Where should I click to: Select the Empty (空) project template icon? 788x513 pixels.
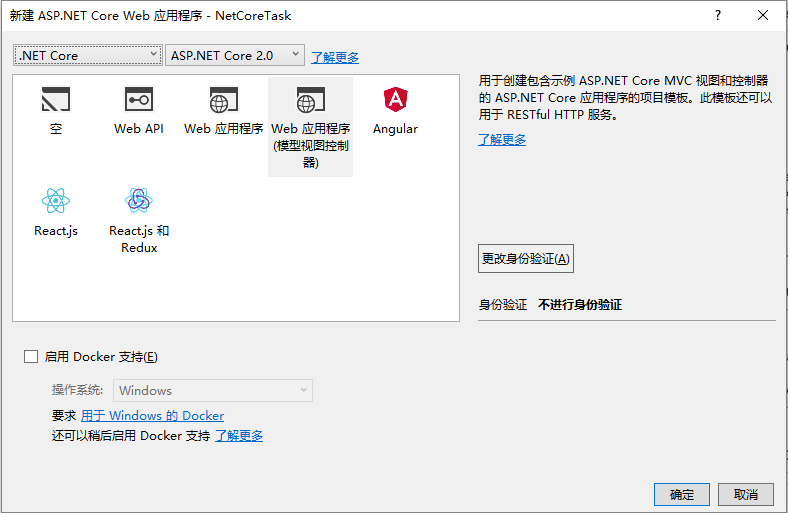[x=56, y=99]
